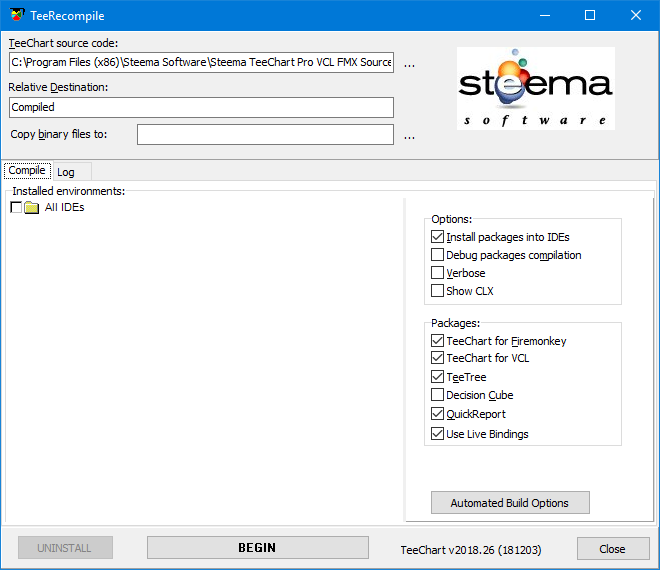Disable Use Live Bindings
Image resolution: width=660 pixels, height=570 pixels.
coord(437,434)
